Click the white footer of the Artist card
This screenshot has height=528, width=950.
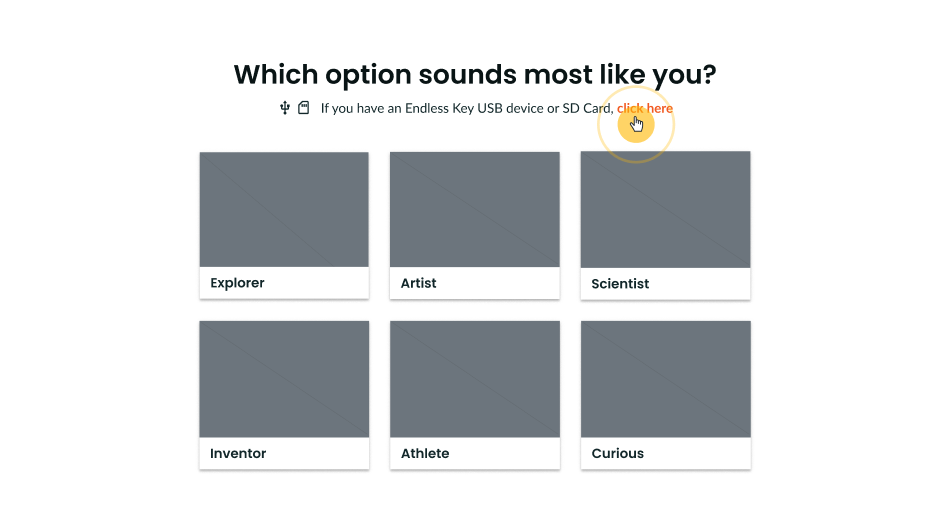pyautogui.click(x=474, y=282)
